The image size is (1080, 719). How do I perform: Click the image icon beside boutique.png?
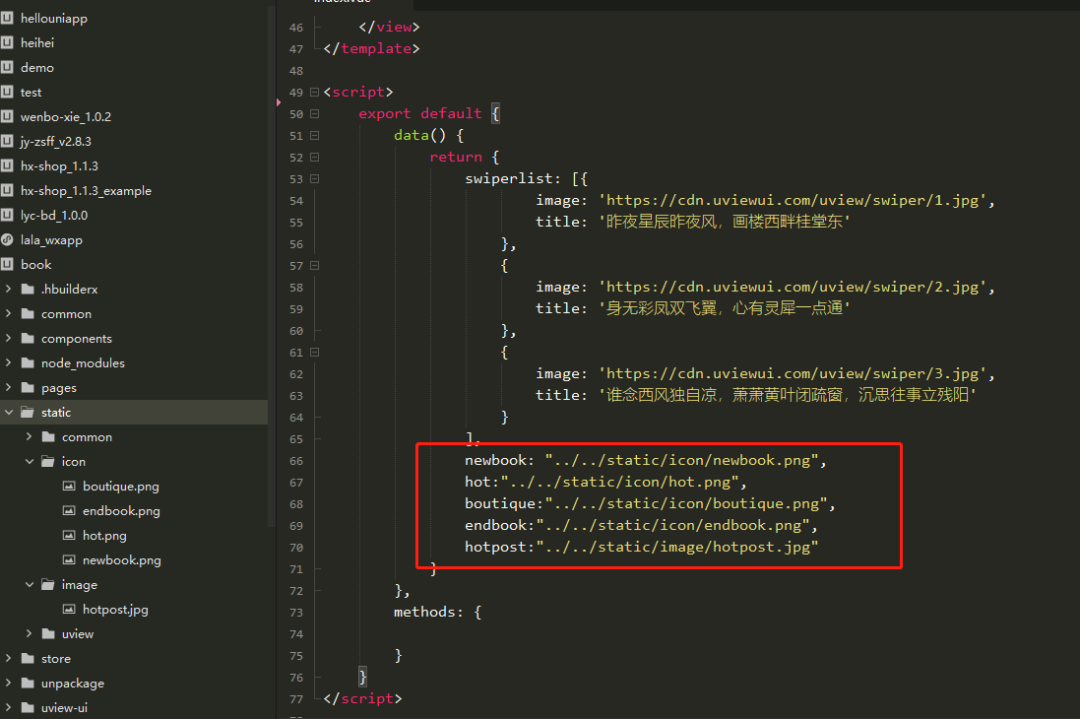coord(69,486)
